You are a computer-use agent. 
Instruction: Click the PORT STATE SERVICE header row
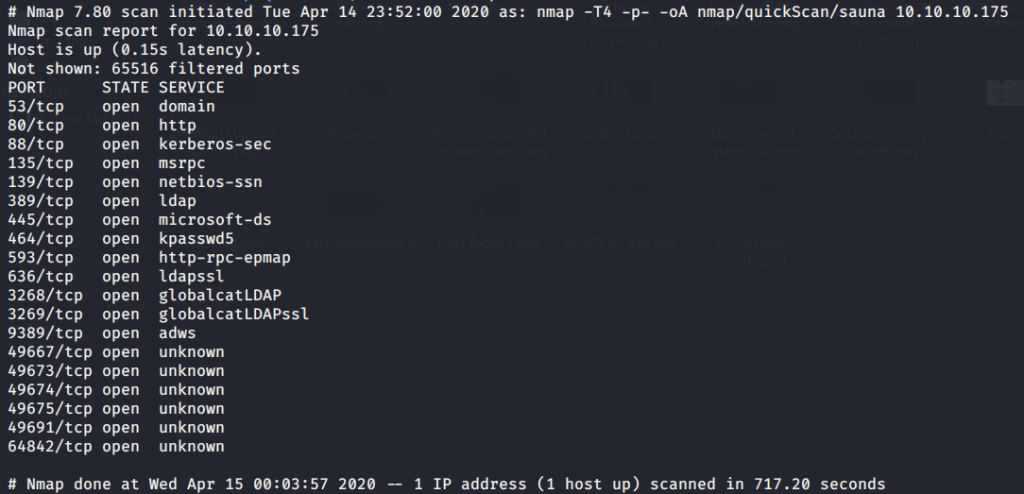pyautogui.click(x=115, y=87)
